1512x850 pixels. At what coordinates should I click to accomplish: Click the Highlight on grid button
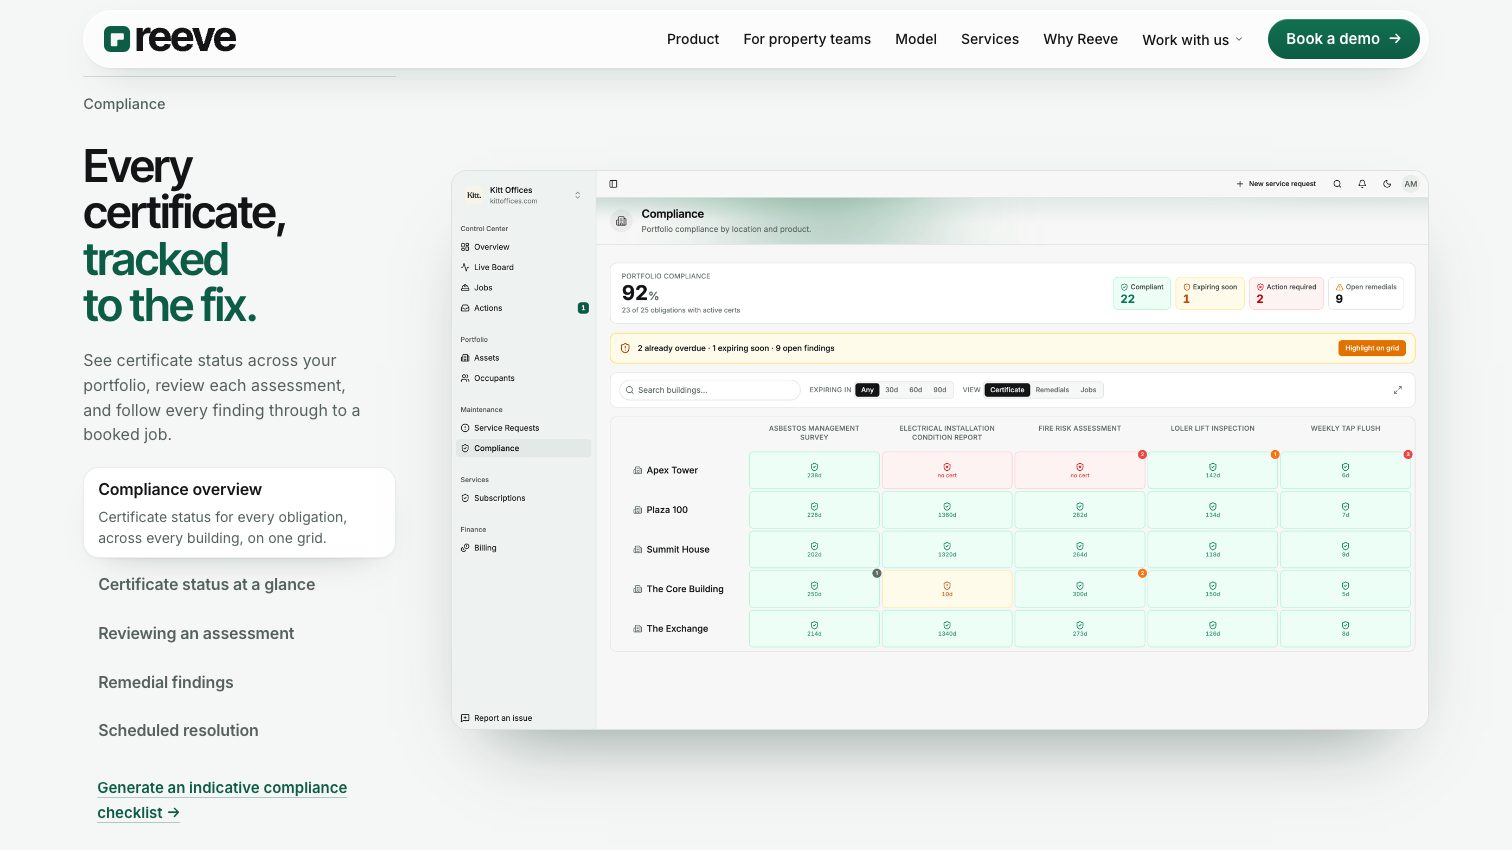pos(1372,348)
